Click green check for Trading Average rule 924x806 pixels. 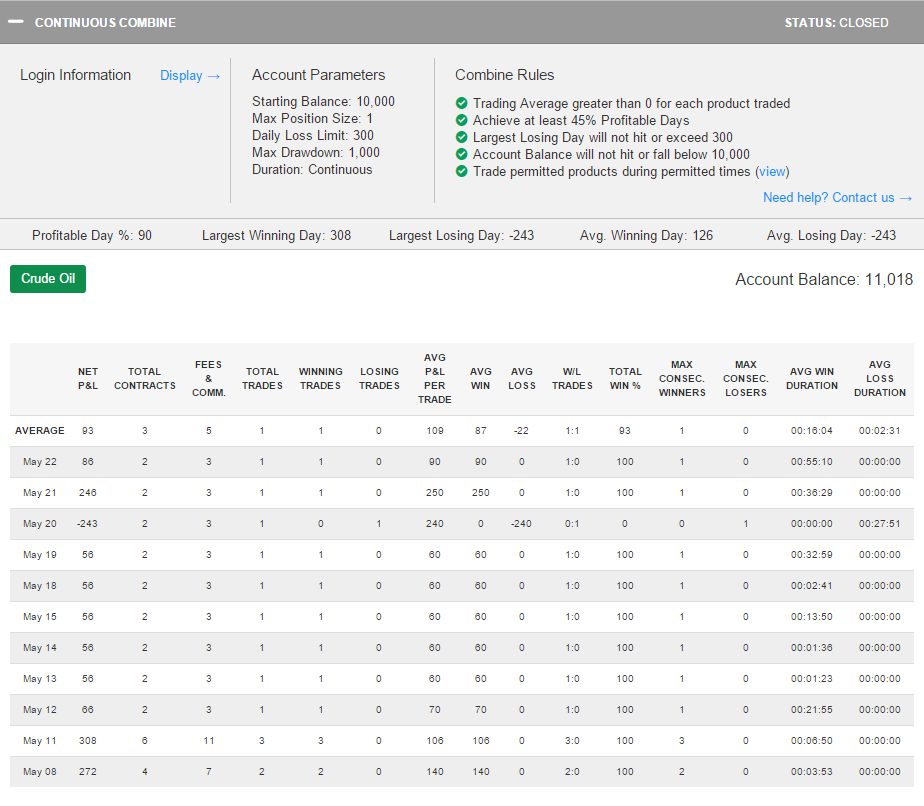tap(461, 103)
